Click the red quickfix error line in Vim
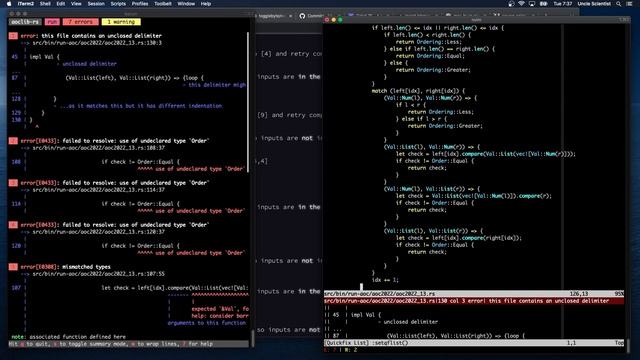 tap(474, 301)
